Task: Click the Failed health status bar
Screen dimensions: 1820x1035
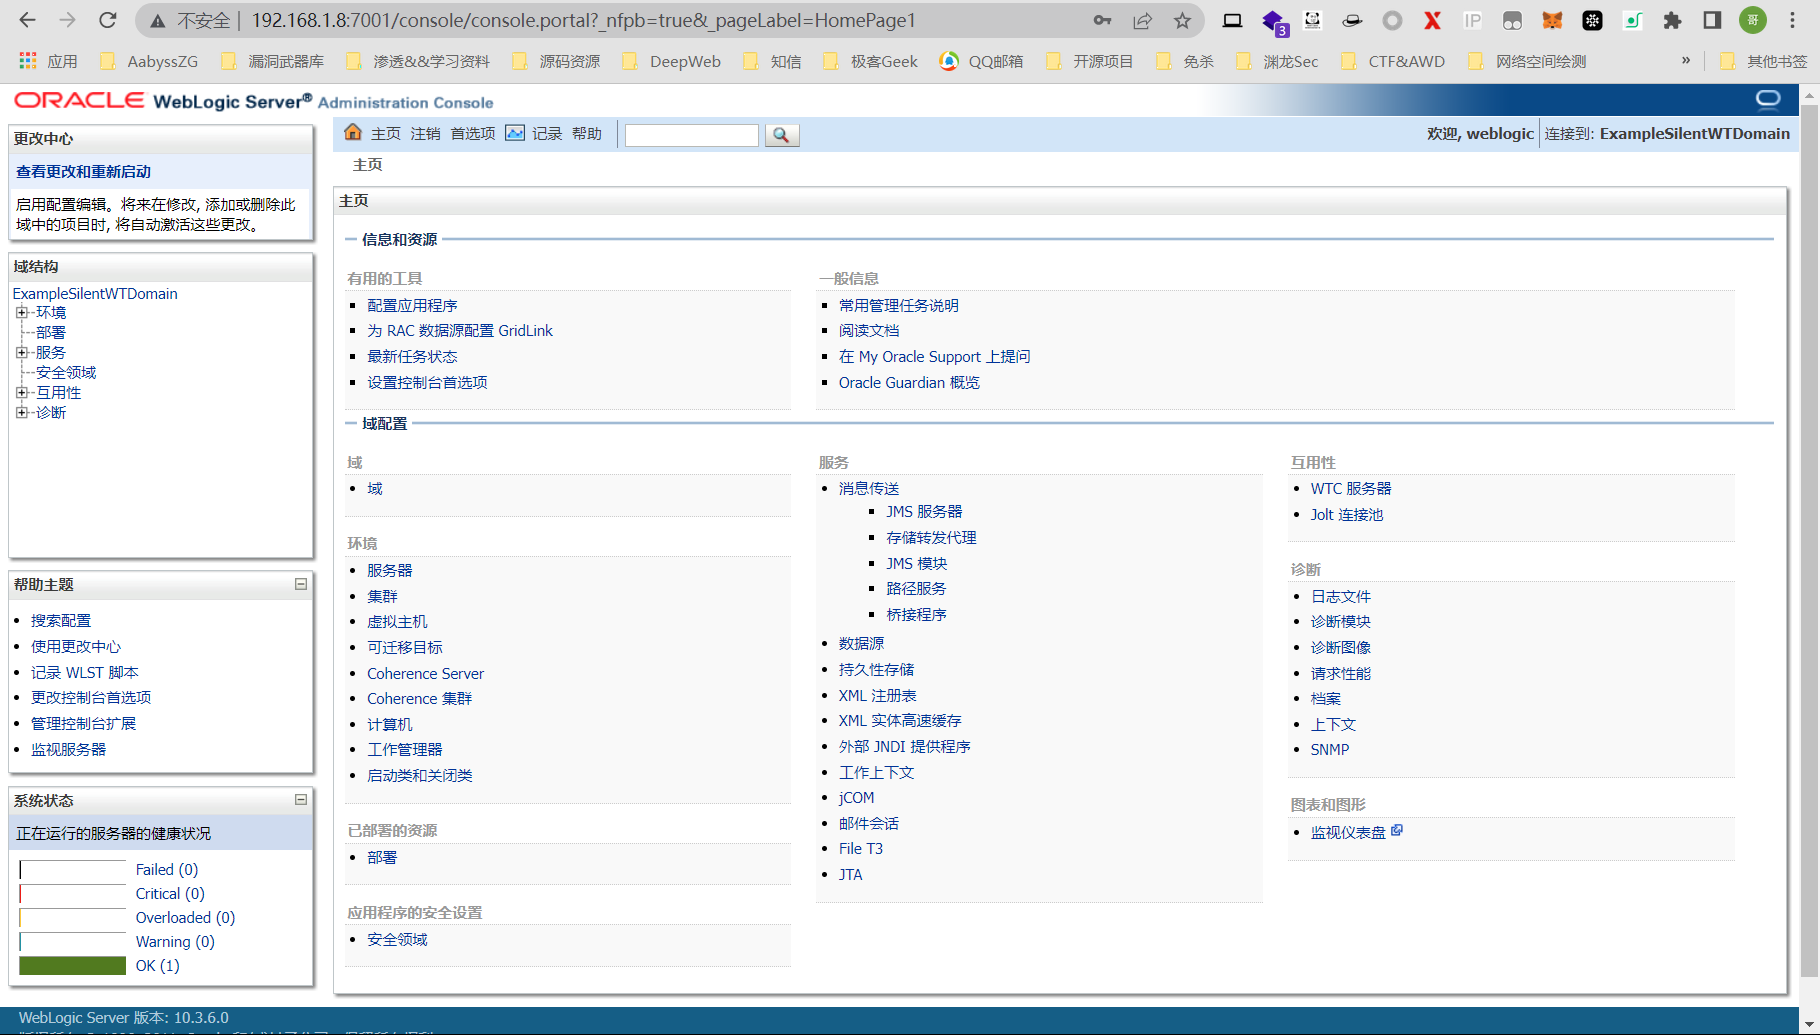Action: coord(73,869)
